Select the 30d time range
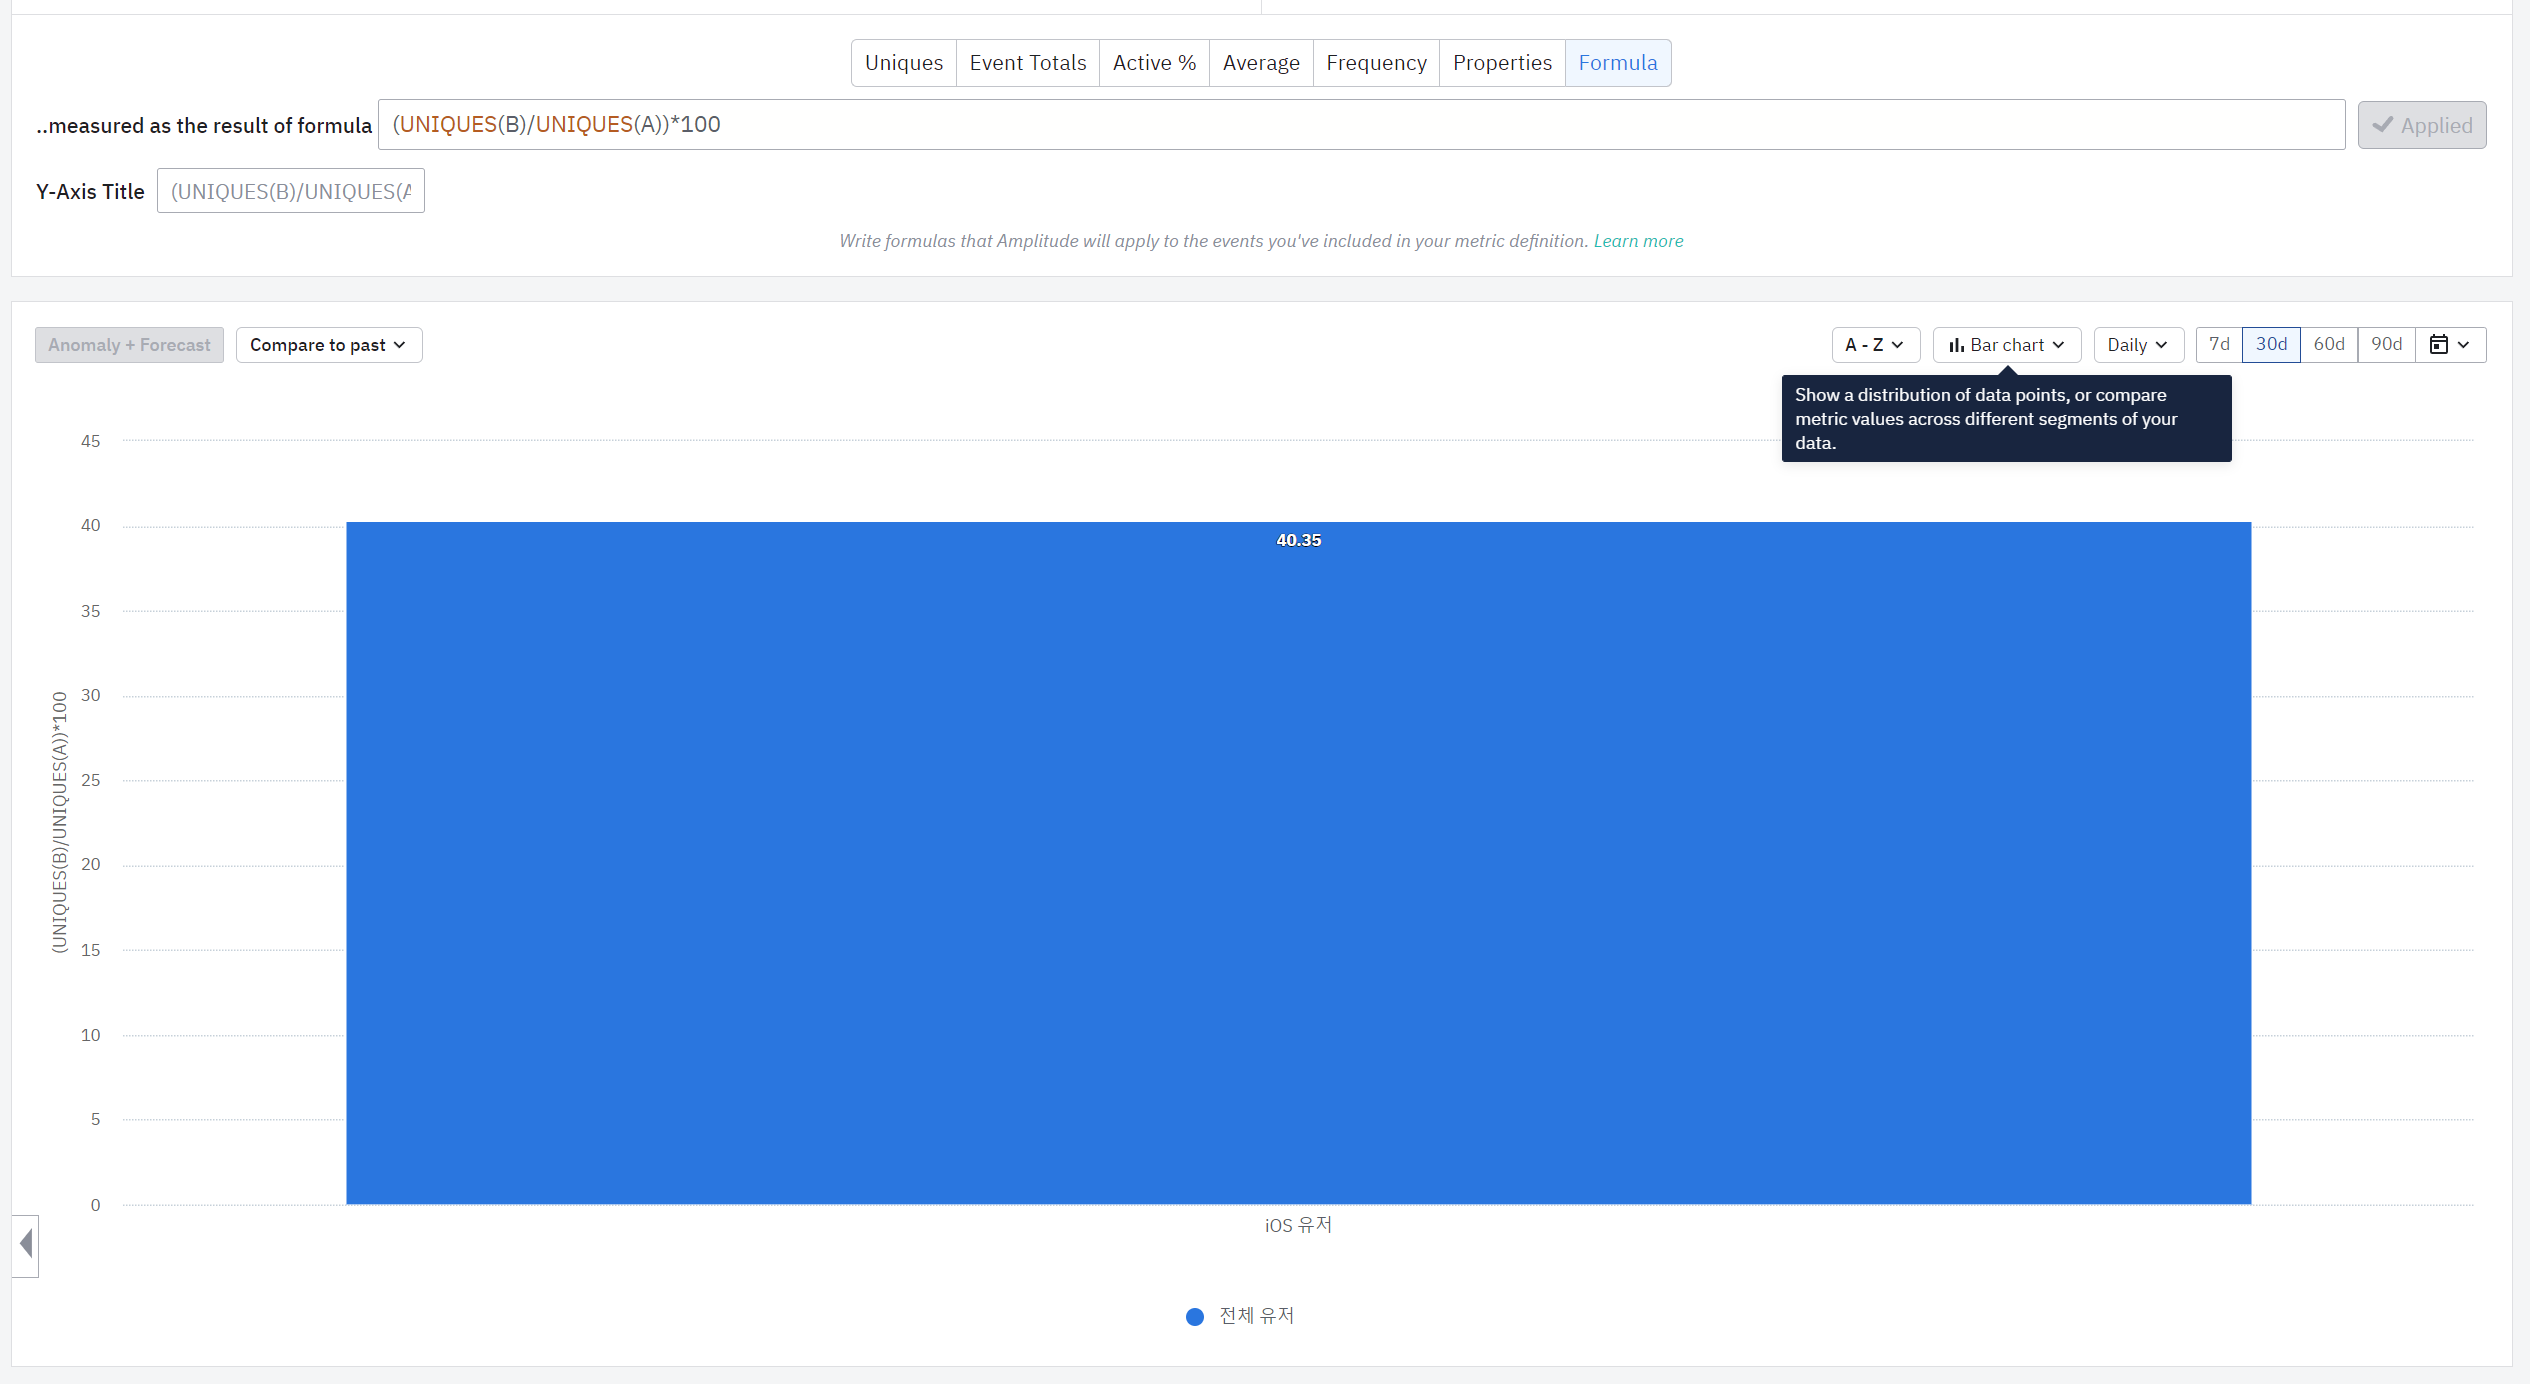Viewport: 2530px width, 1384px height. coord(2271,345)
